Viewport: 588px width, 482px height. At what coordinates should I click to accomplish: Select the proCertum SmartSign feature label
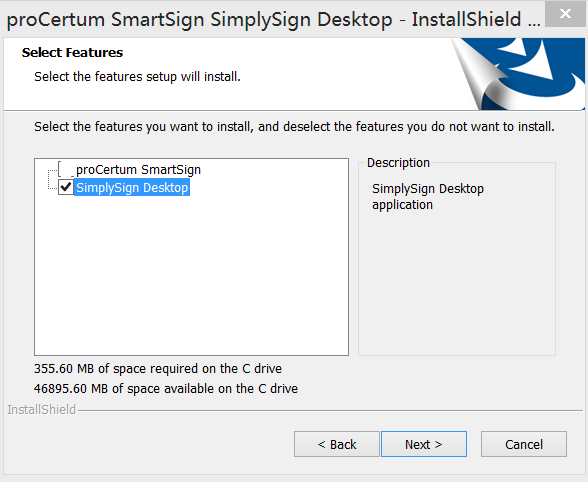(x=138, y=170)
